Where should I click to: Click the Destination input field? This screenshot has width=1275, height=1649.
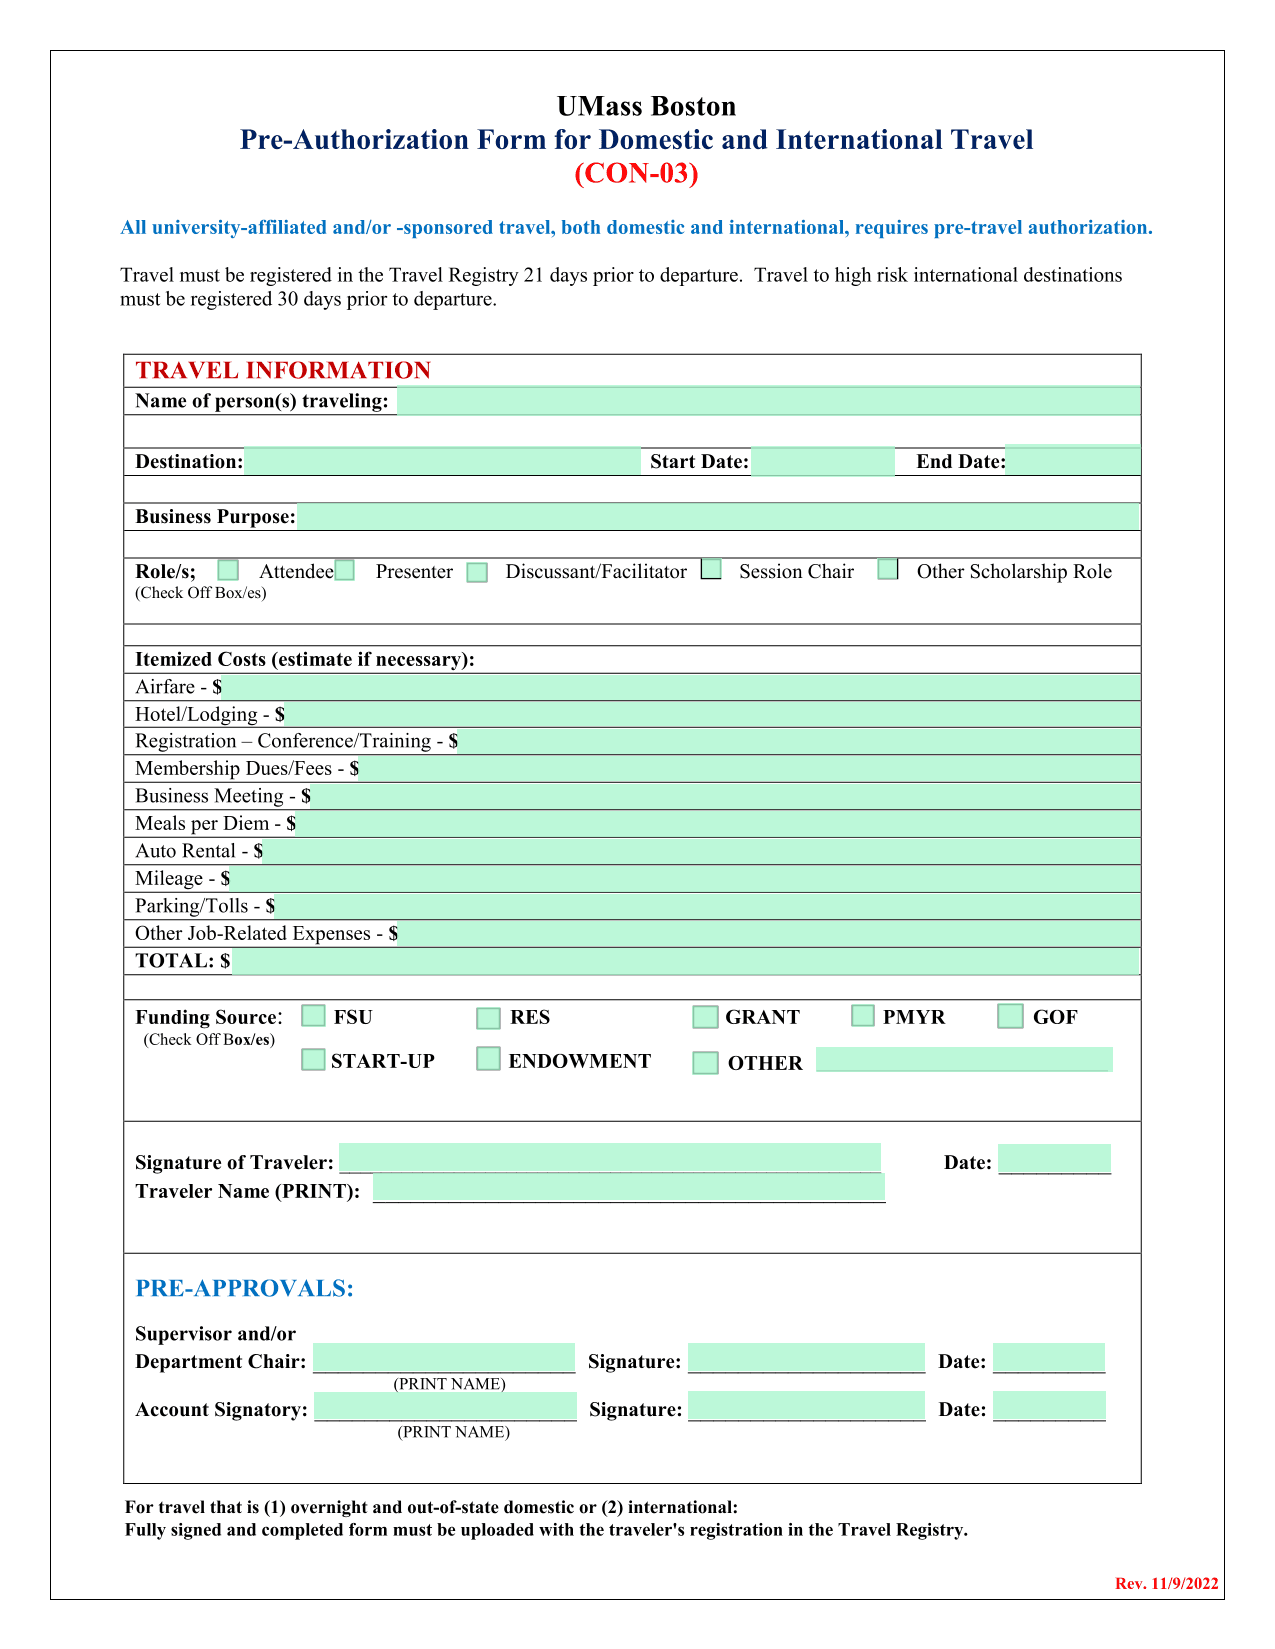coord(442,461)
